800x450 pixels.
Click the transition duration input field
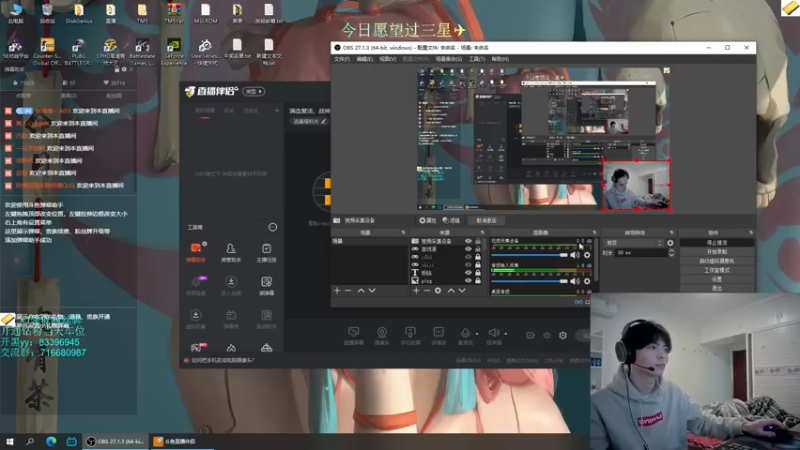pos(641,253)
